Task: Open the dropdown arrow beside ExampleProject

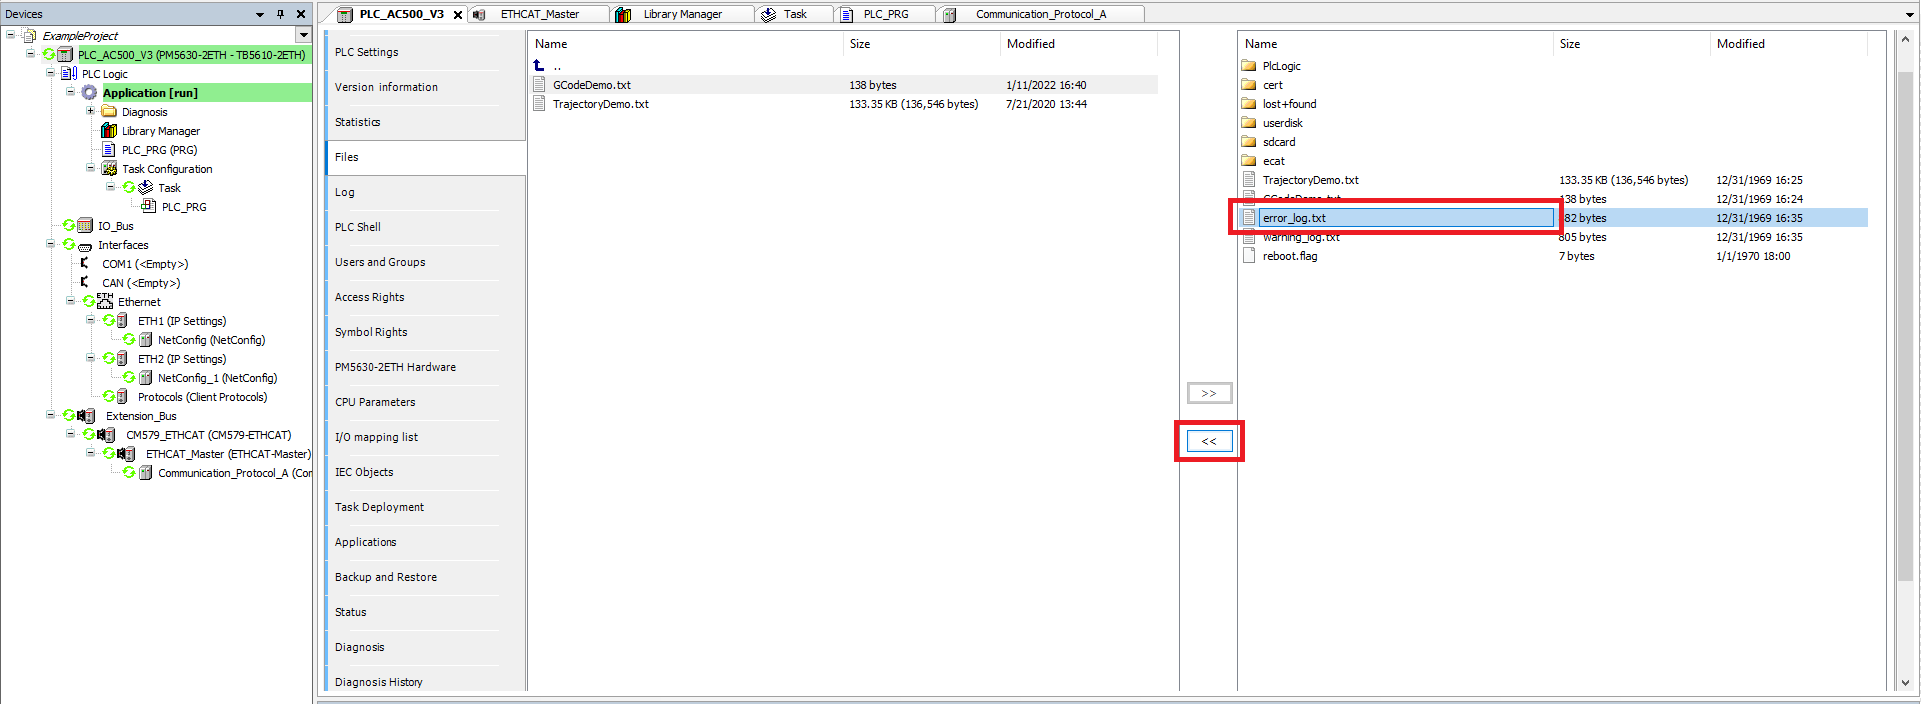Action: click(x=304, y=35)
